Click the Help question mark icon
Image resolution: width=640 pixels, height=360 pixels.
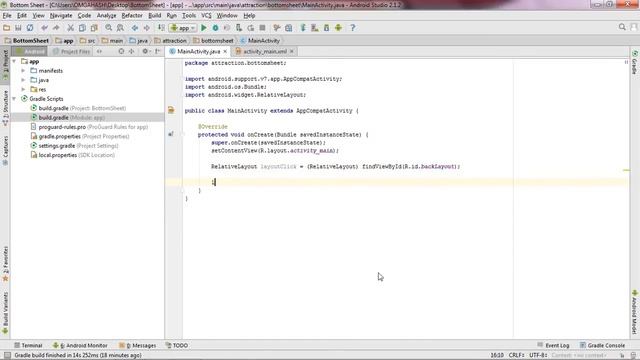pos(353,28)
